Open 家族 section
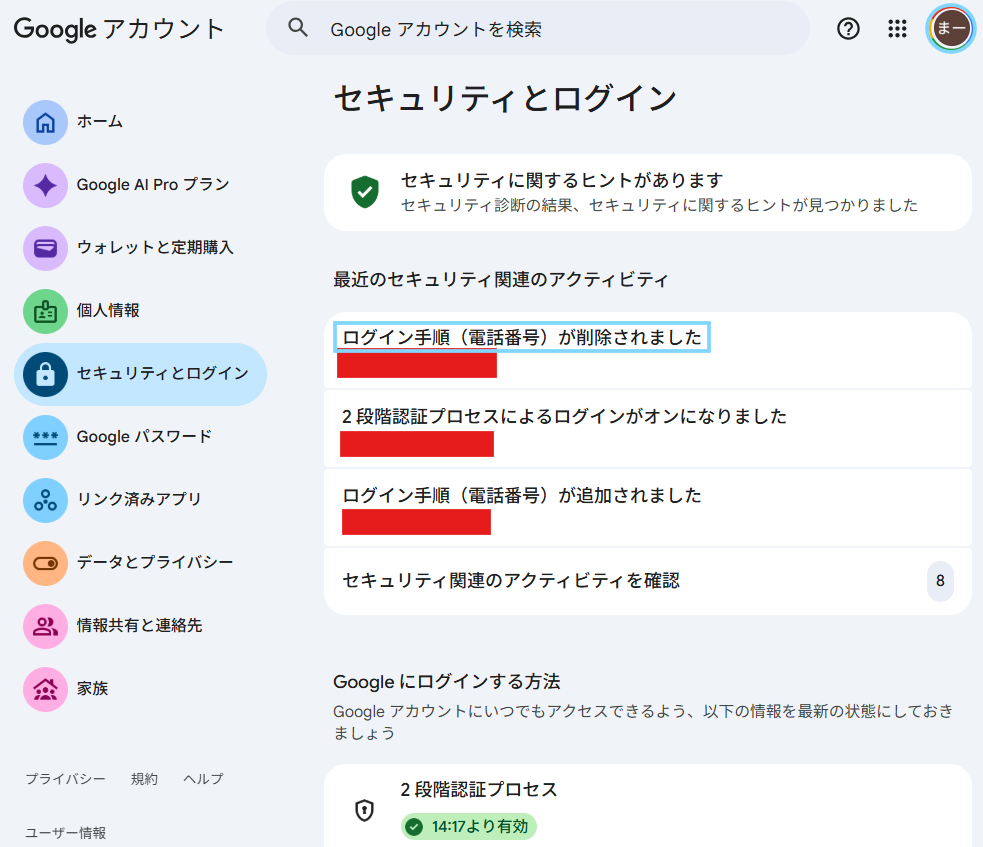 click(x=140, y=689)
